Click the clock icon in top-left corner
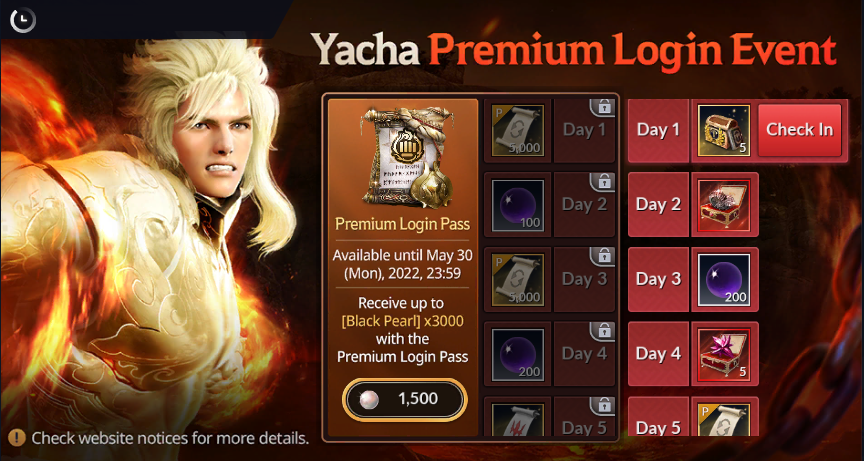 coord(22,20)
